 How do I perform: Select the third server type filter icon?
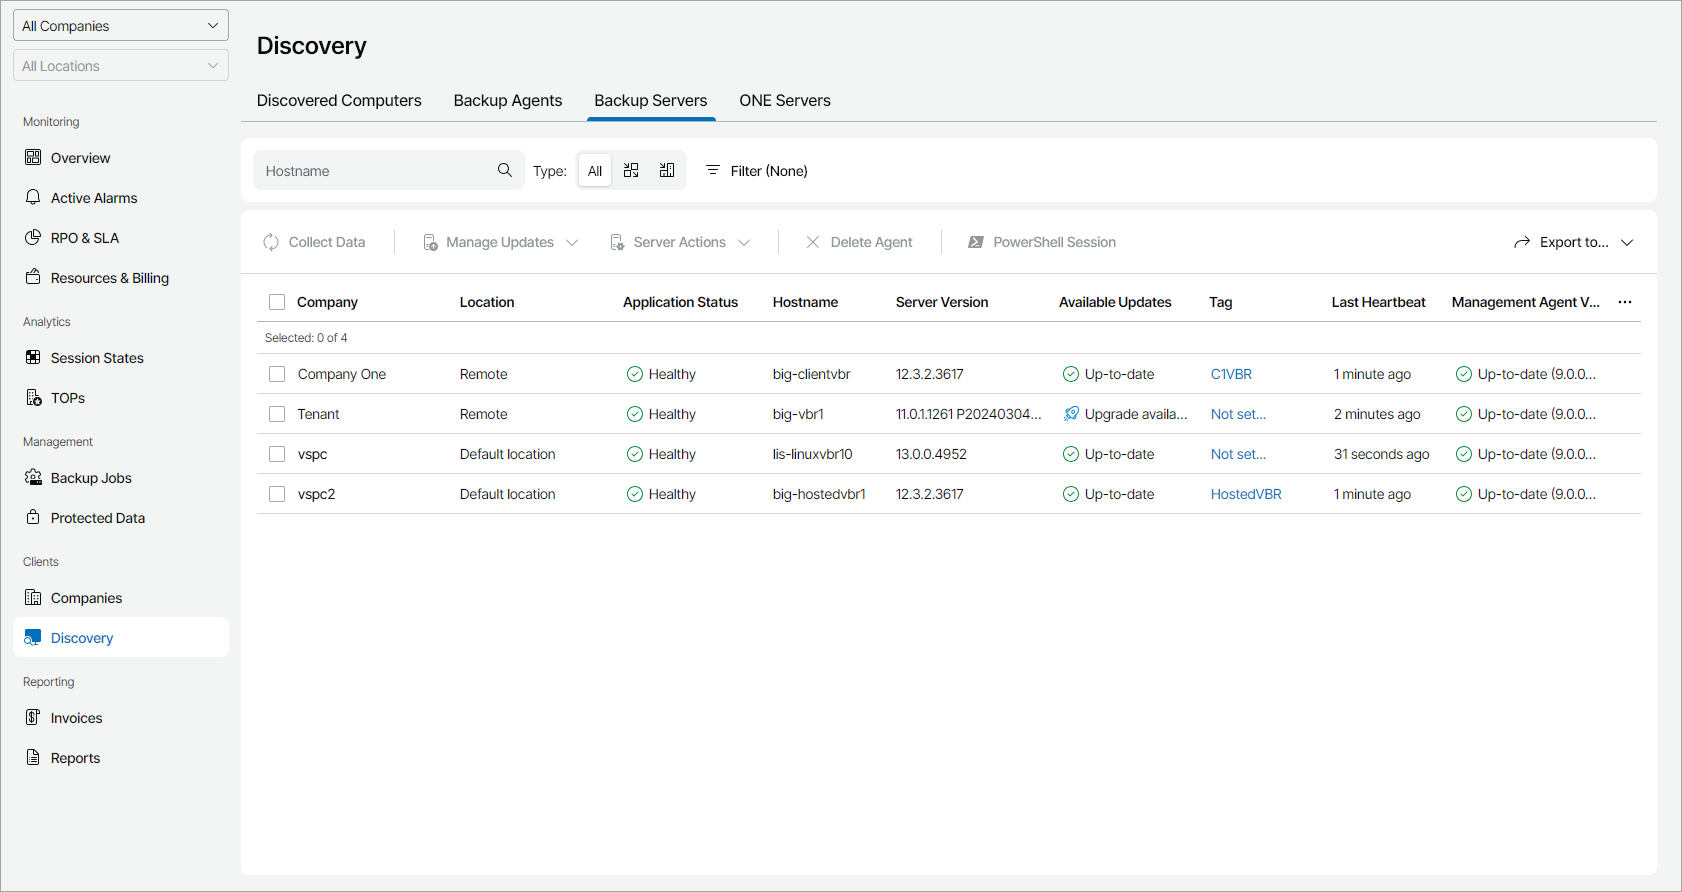point(667,170)
